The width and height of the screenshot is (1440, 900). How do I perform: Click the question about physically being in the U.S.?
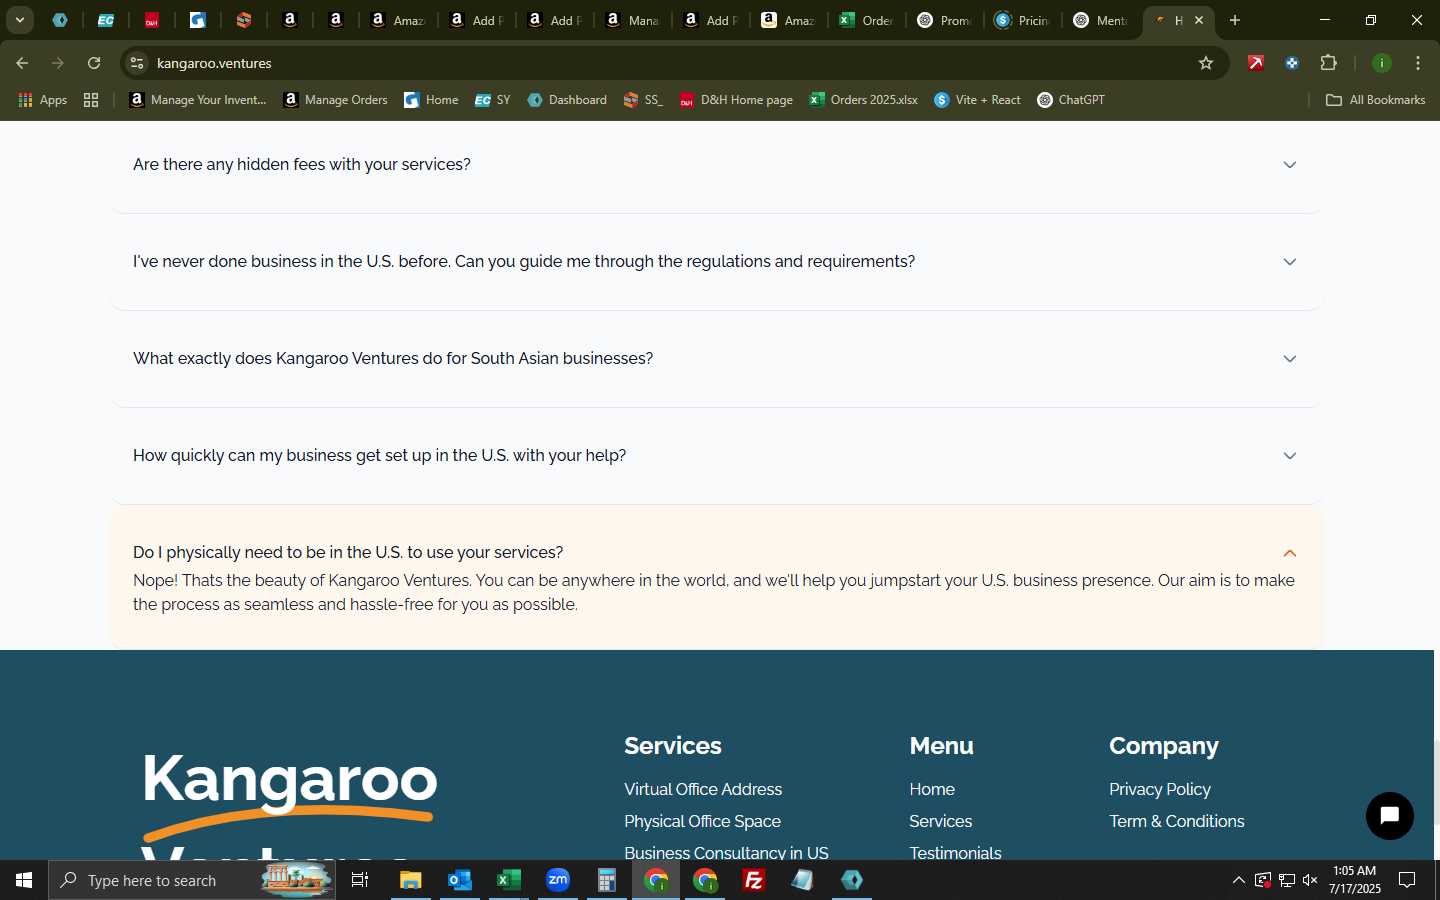pyautogui.click(x=348, y=552)
